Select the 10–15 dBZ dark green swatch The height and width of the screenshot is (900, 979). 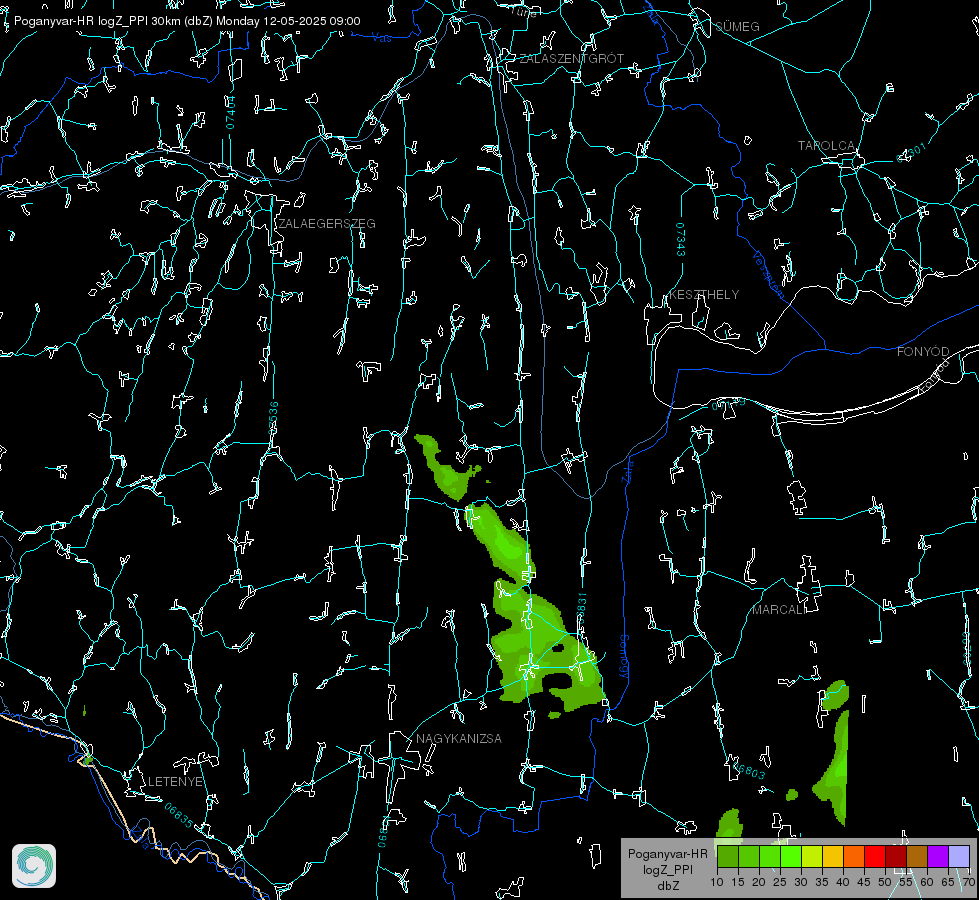728,856
